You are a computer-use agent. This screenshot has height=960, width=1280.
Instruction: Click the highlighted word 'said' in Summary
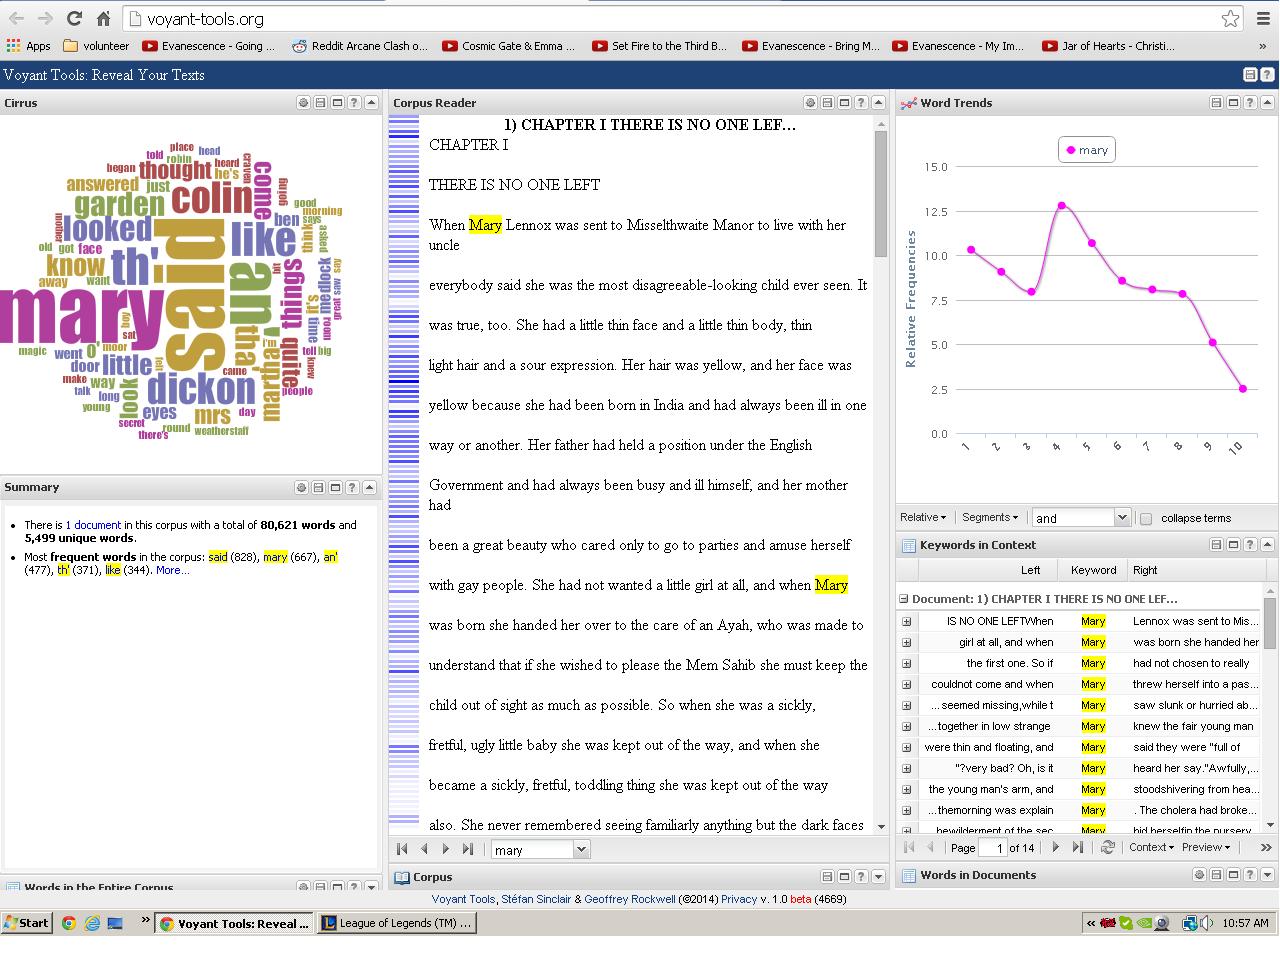point(217,557)
